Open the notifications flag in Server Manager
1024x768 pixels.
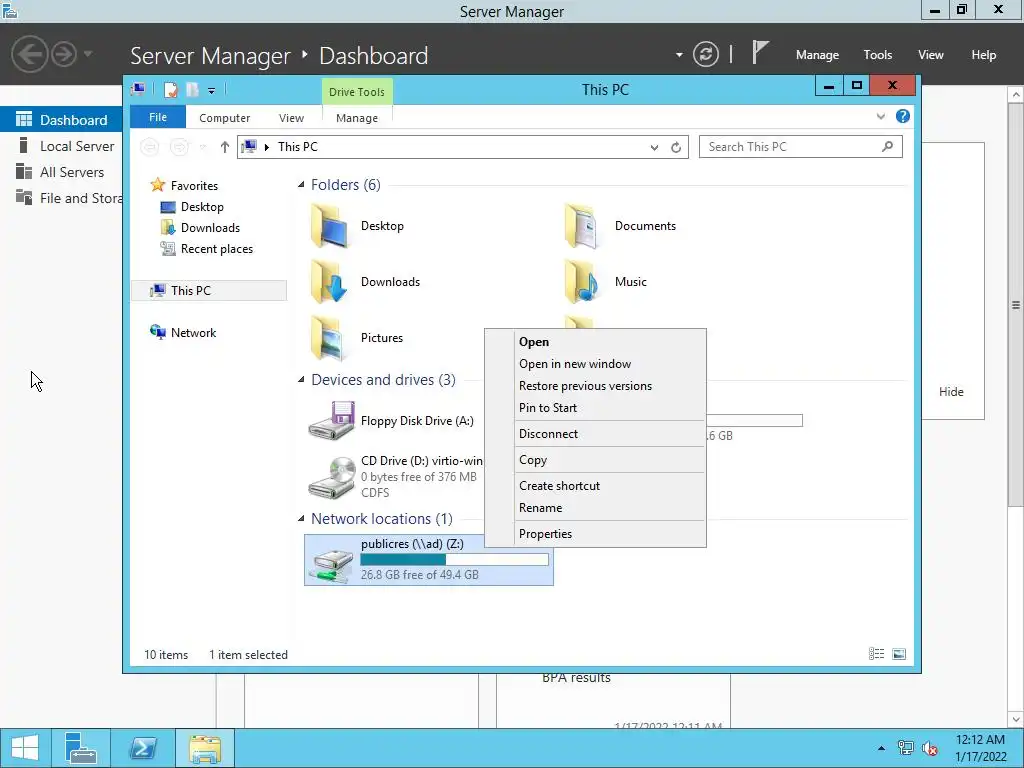(x=760, y=52)
